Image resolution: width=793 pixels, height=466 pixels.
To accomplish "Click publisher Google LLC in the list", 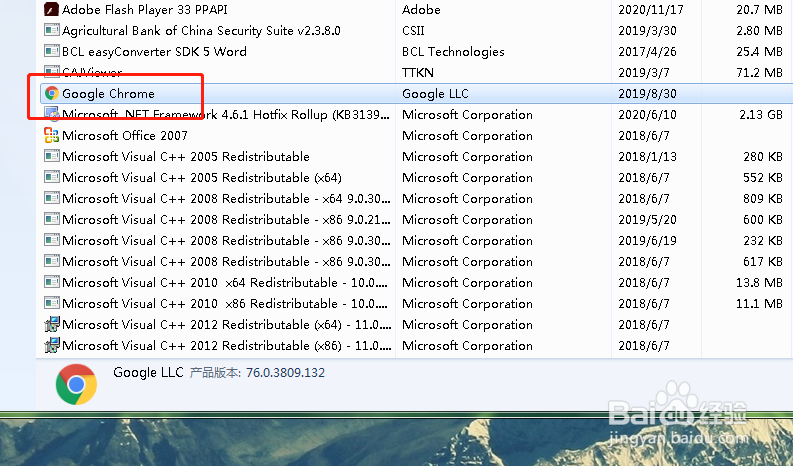I will pyautogui.click(x=435, y=94).
